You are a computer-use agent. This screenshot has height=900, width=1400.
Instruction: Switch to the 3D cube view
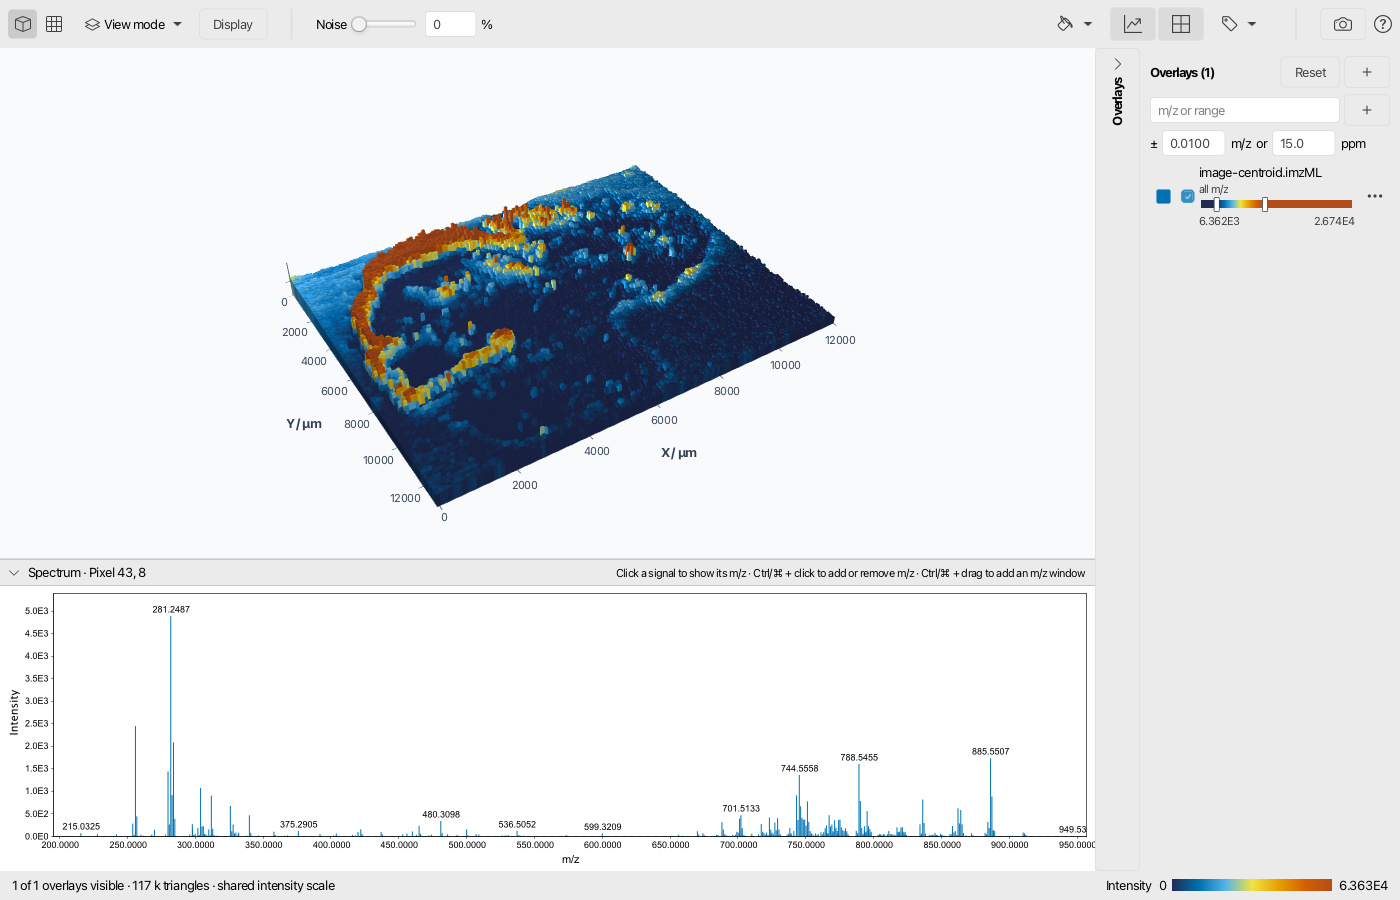(x=23, y=24)
